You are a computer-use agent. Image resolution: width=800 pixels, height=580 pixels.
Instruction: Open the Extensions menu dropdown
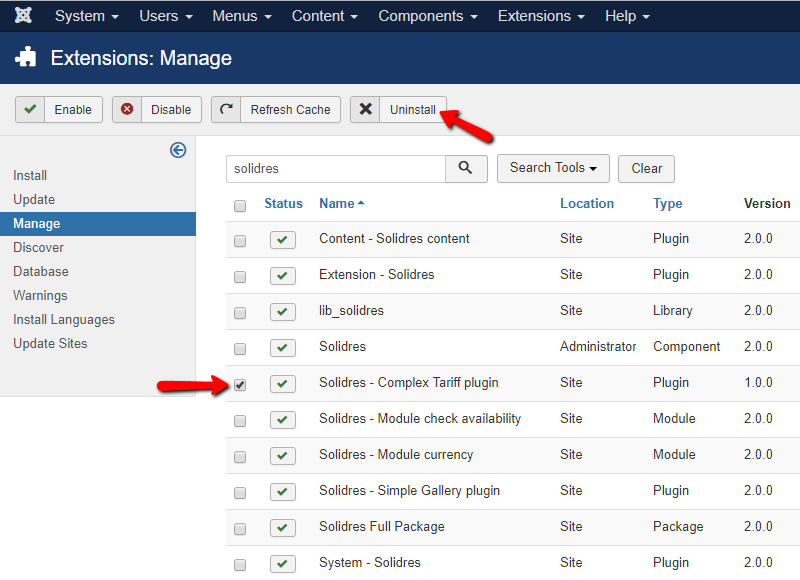coord(541,16)
